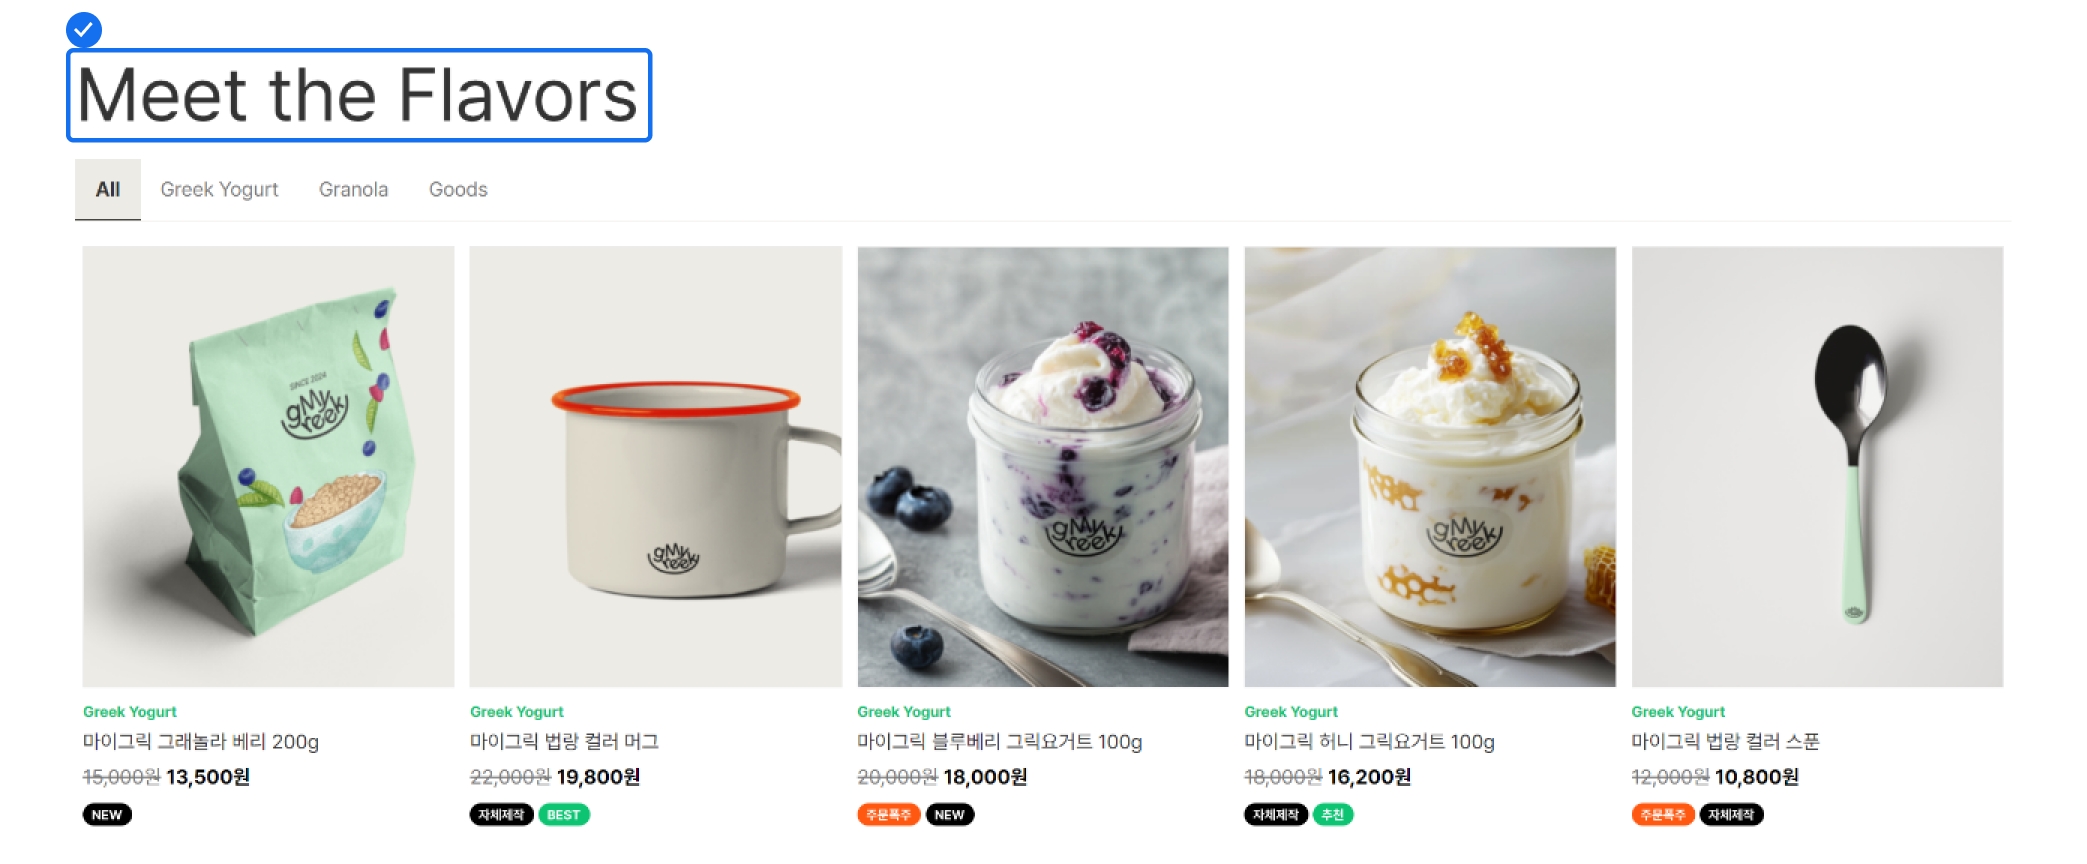
Task: Select the Meet the Flavors heading
Action: pos(359,95)
